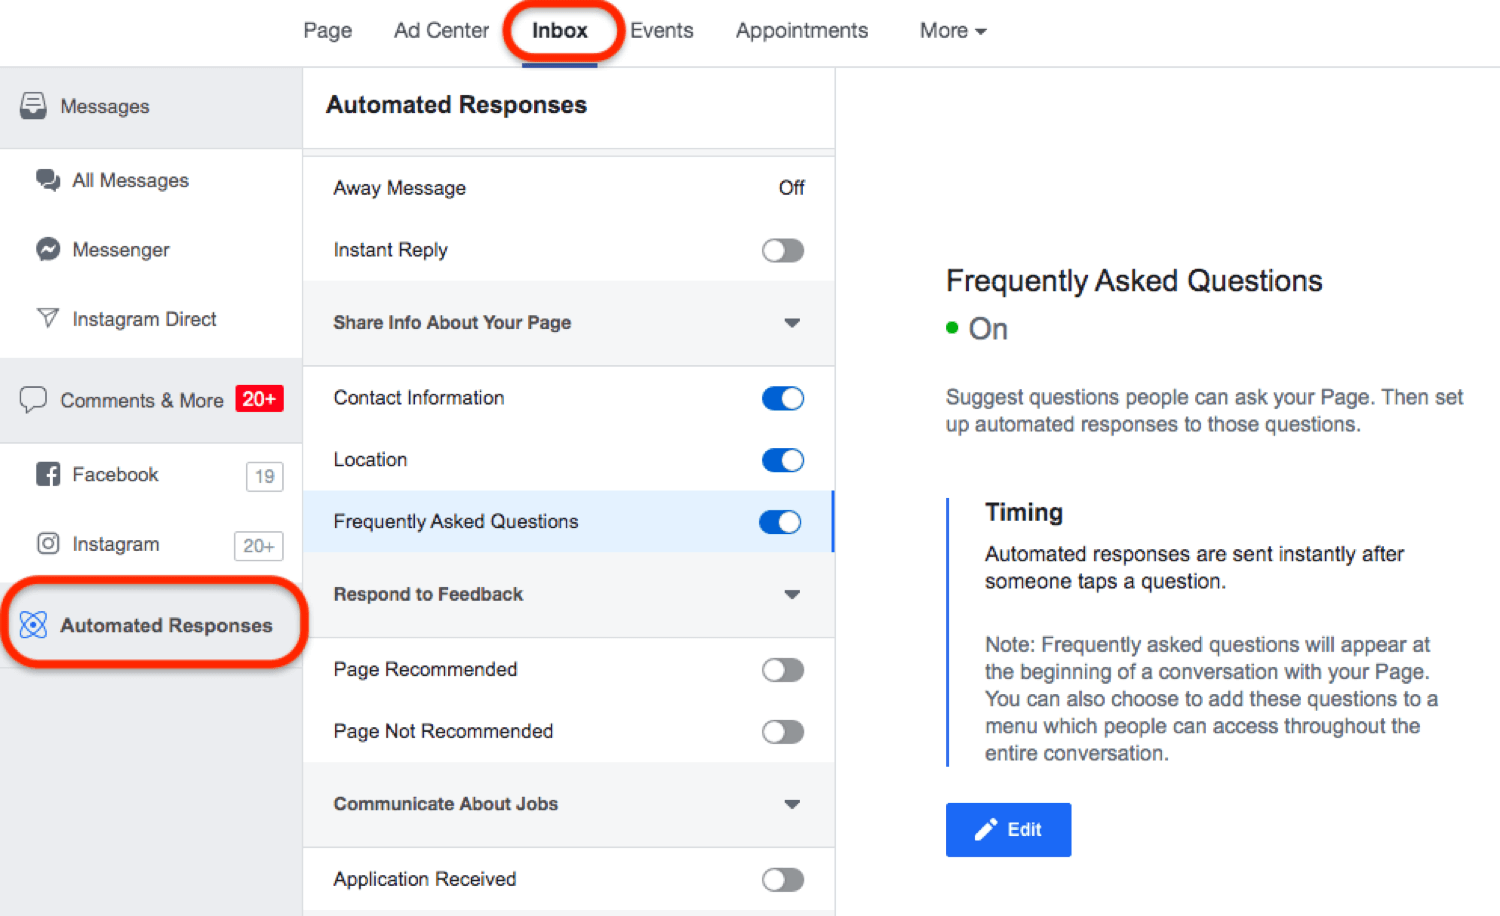Collapse the Share Info About Your Page section
Screen dimensions: 1500x916
click(792, 323)
